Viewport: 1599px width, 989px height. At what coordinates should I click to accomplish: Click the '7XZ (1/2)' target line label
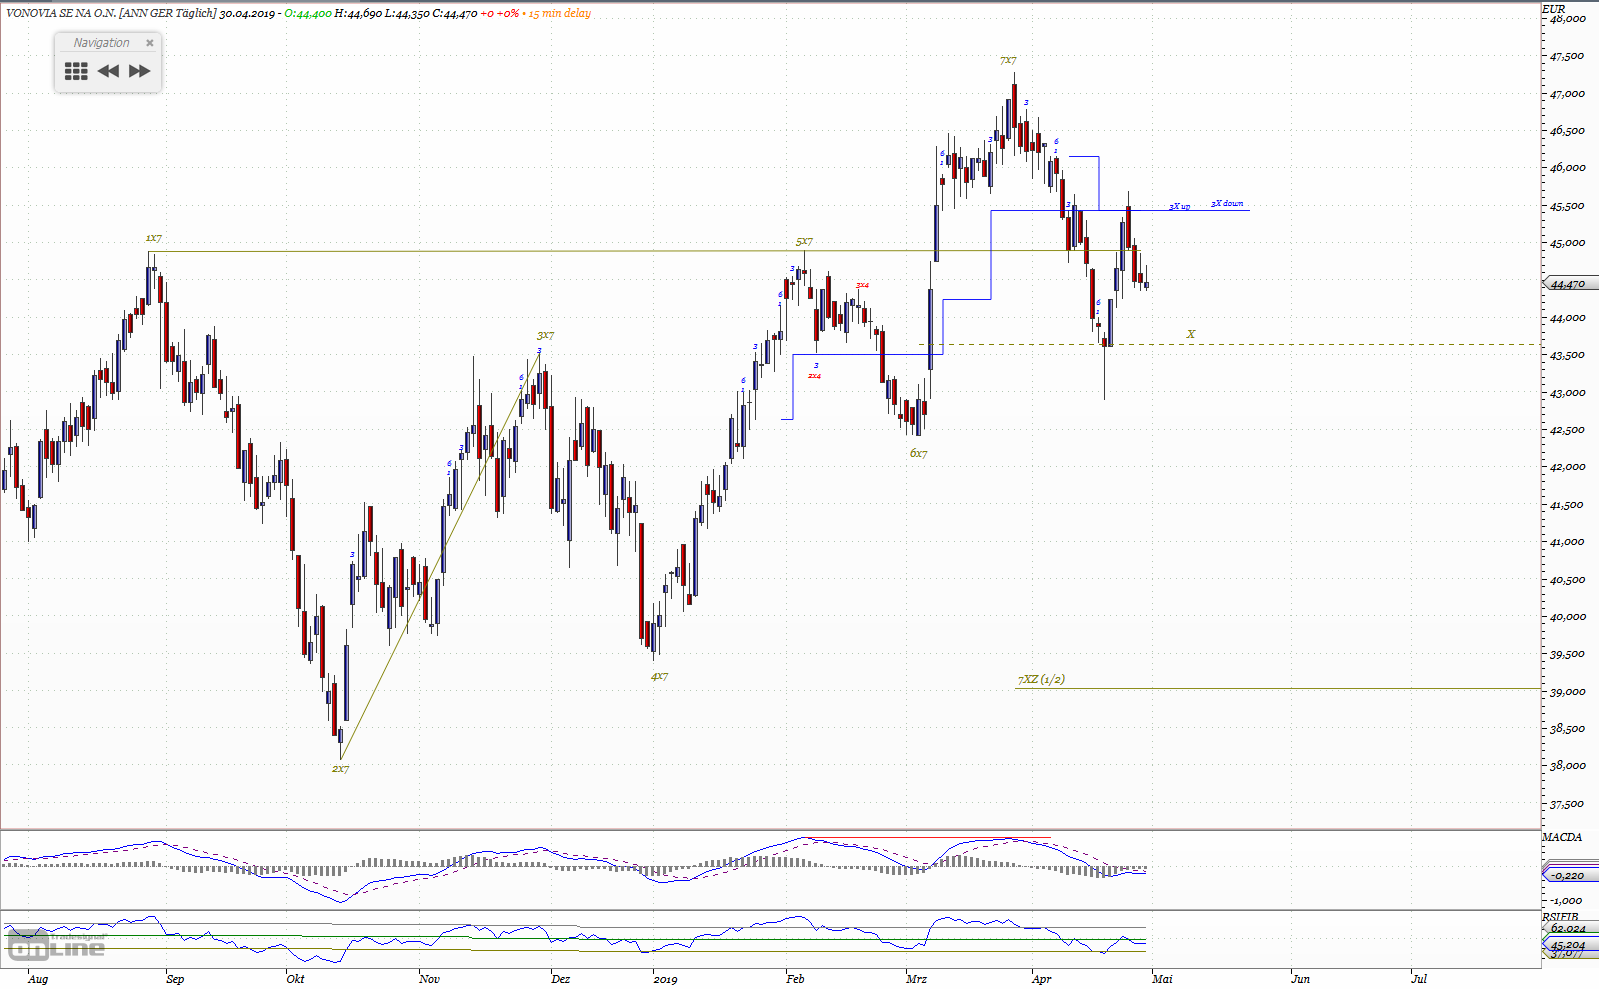point(1041,679)
